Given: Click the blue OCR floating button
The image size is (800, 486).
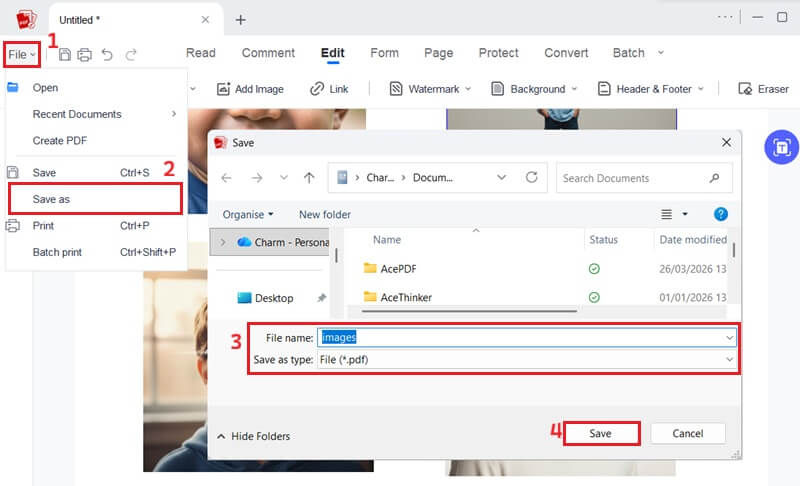Looking at the screenshot, I should click(781, 147).
